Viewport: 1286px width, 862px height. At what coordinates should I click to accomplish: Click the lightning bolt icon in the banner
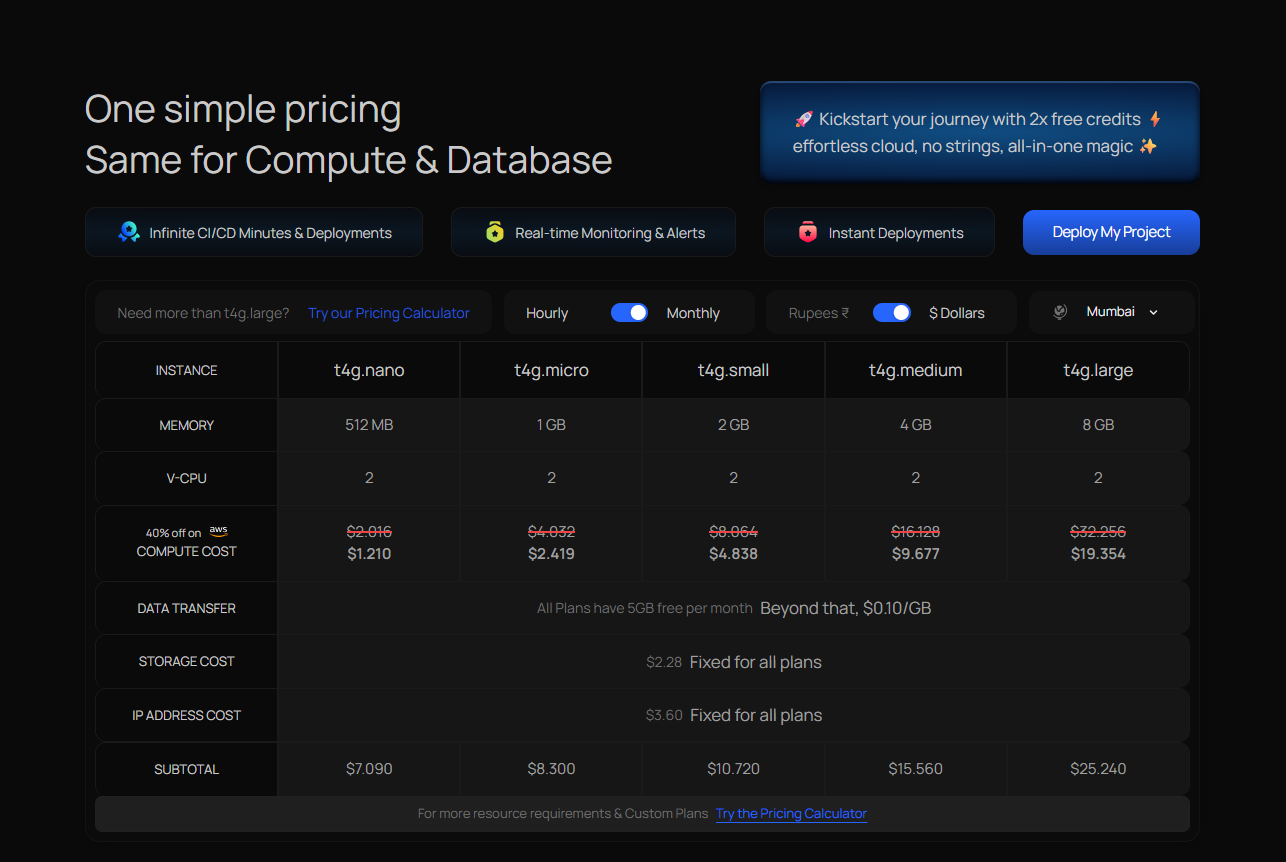click(x=1155, y=119)
